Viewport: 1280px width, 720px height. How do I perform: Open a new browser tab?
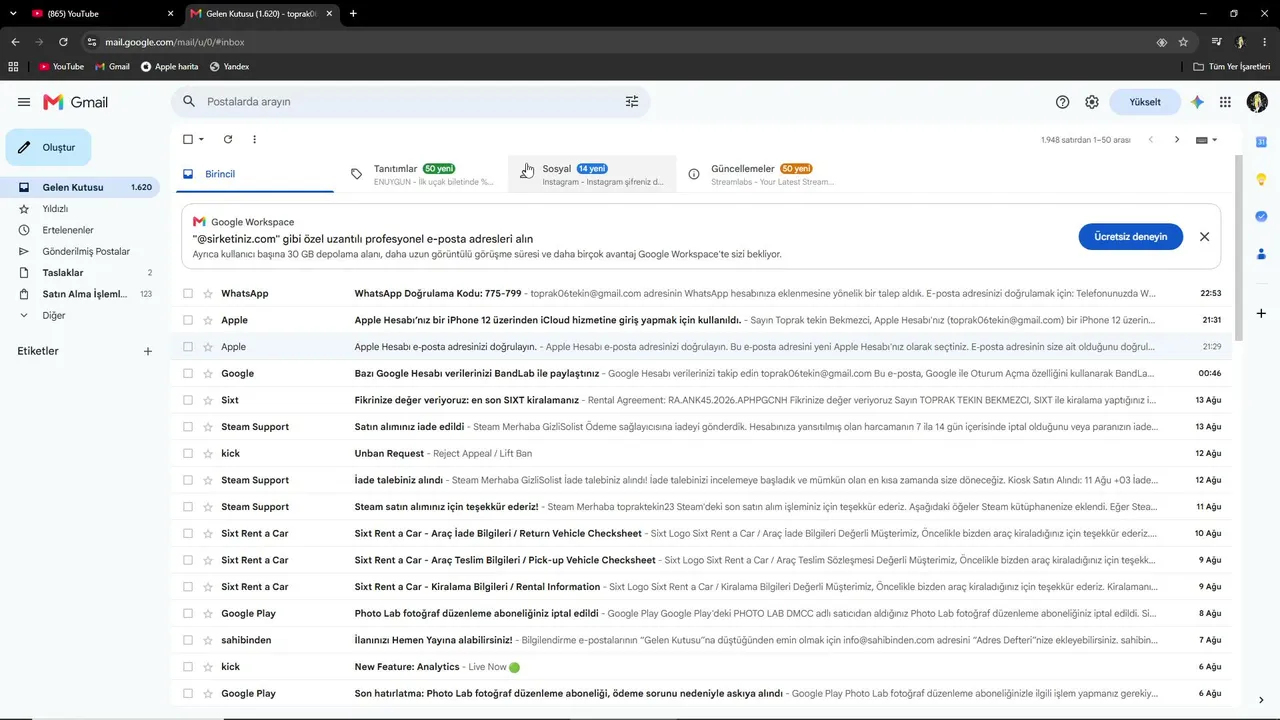pos(353,13)
